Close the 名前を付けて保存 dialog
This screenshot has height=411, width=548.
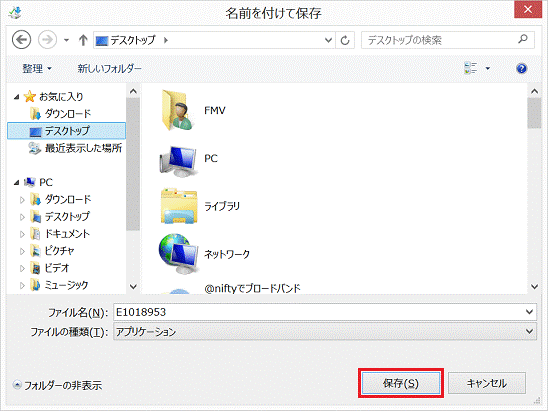pyautogui.click(x=528, y=9)
